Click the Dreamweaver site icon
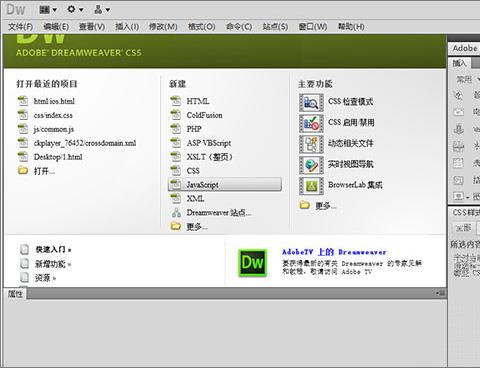480x368 pixels. pos(176,212)
